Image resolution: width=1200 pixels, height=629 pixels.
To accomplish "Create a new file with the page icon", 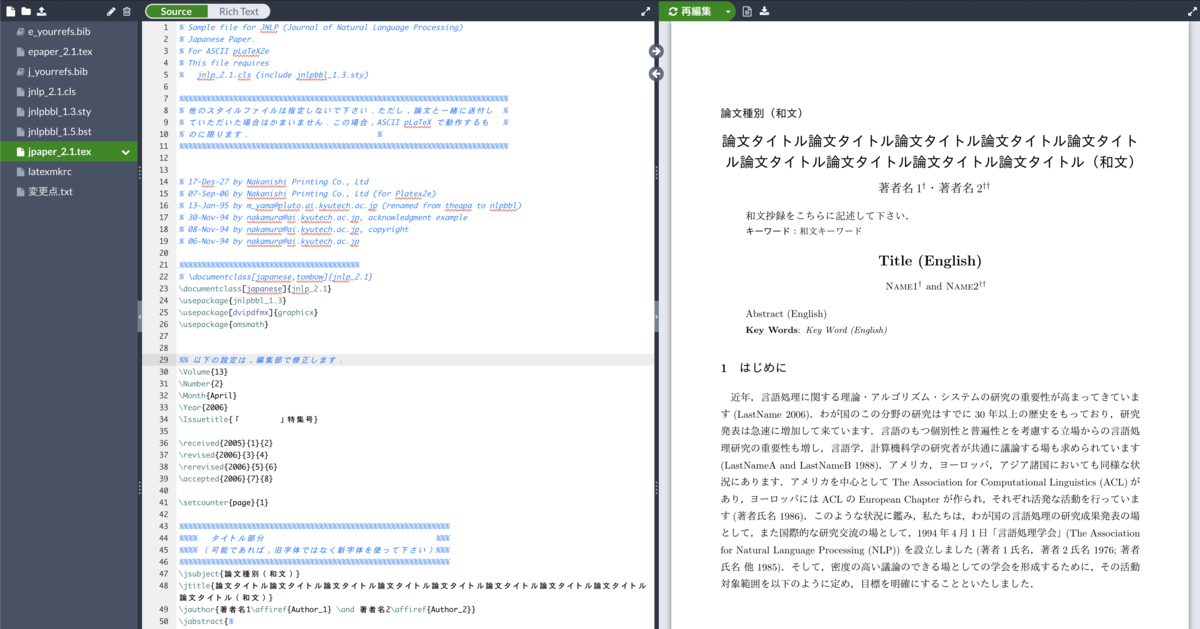I will 12,11.
